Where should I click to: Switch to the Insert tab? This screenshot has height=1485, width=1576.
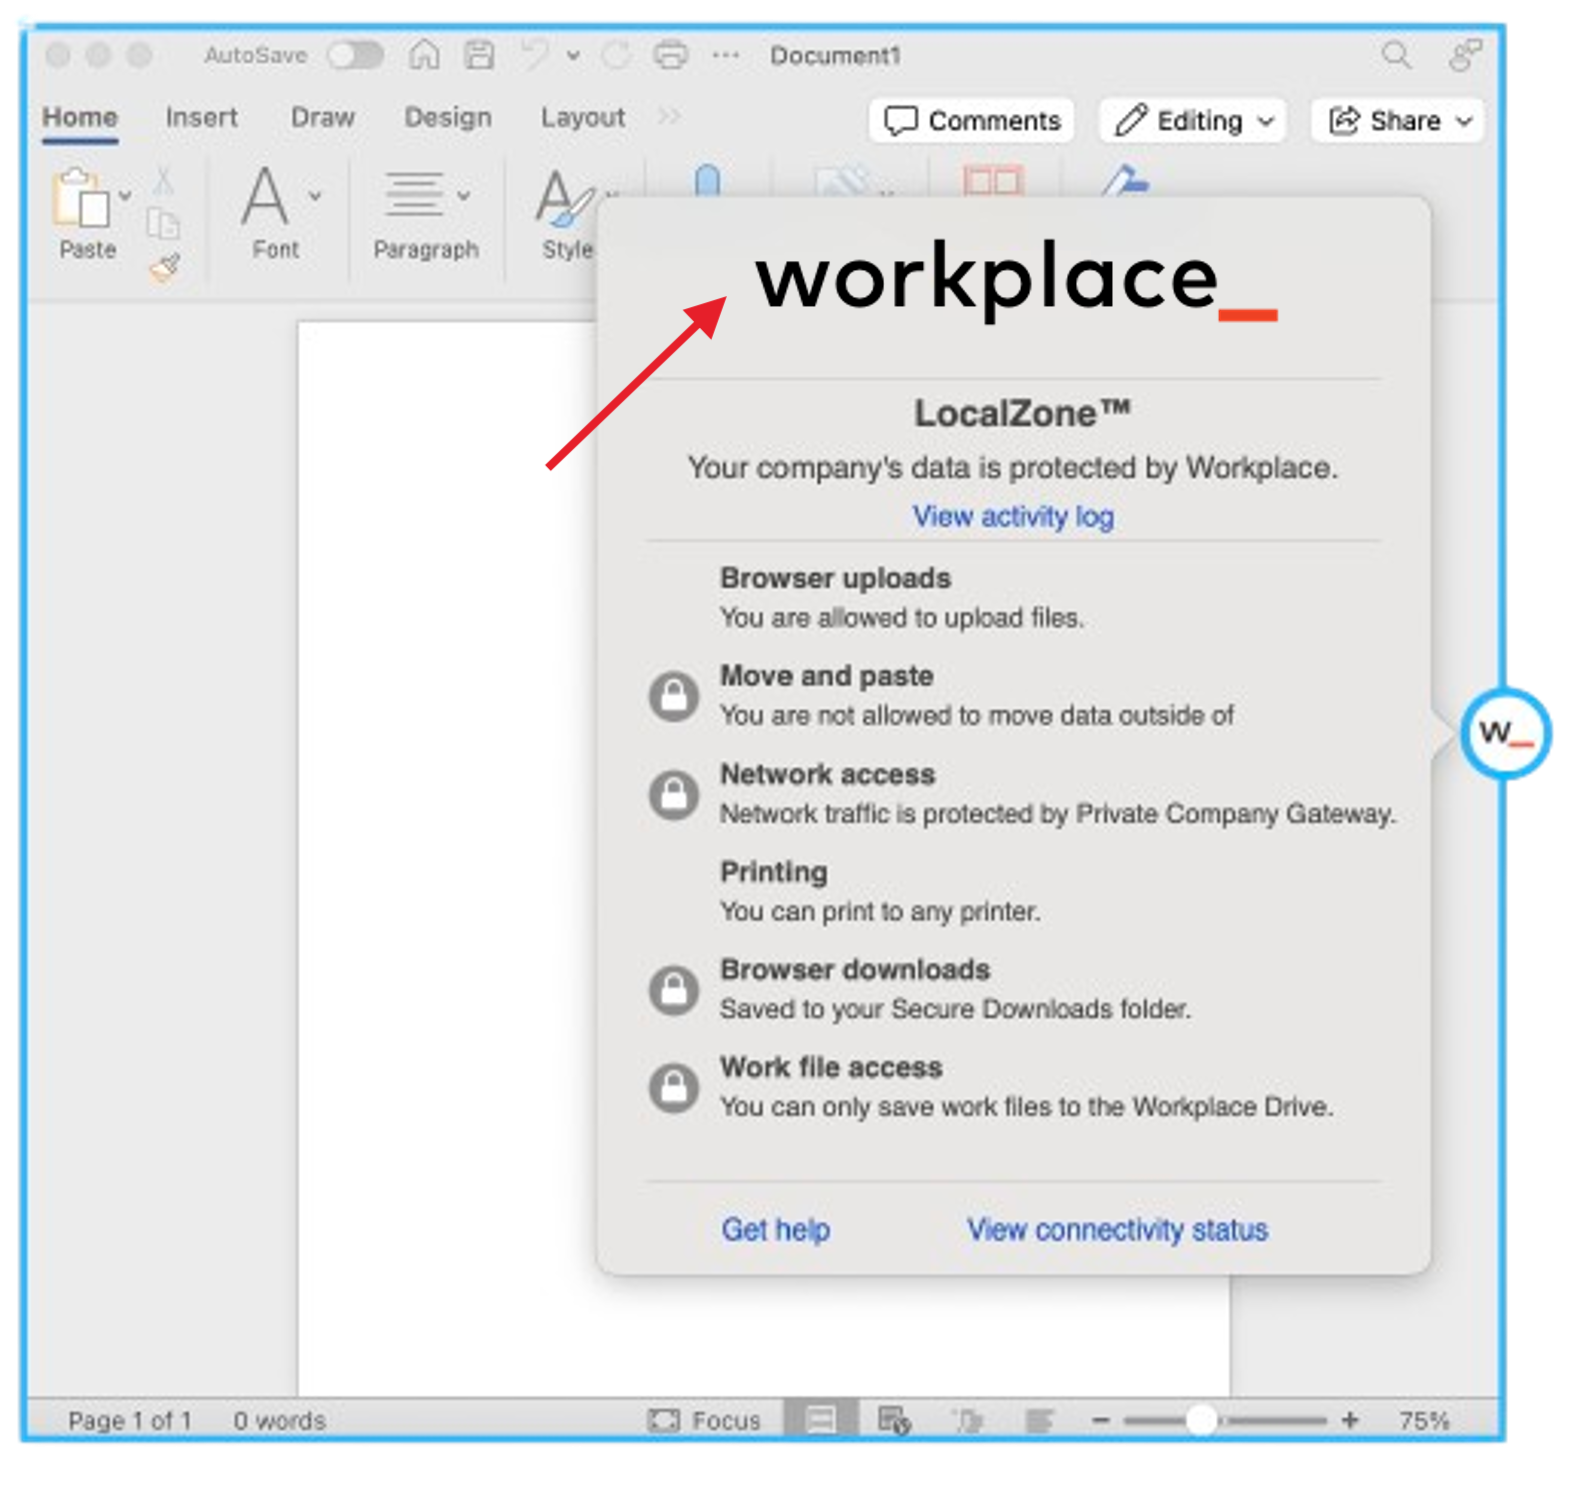(202, 118)
